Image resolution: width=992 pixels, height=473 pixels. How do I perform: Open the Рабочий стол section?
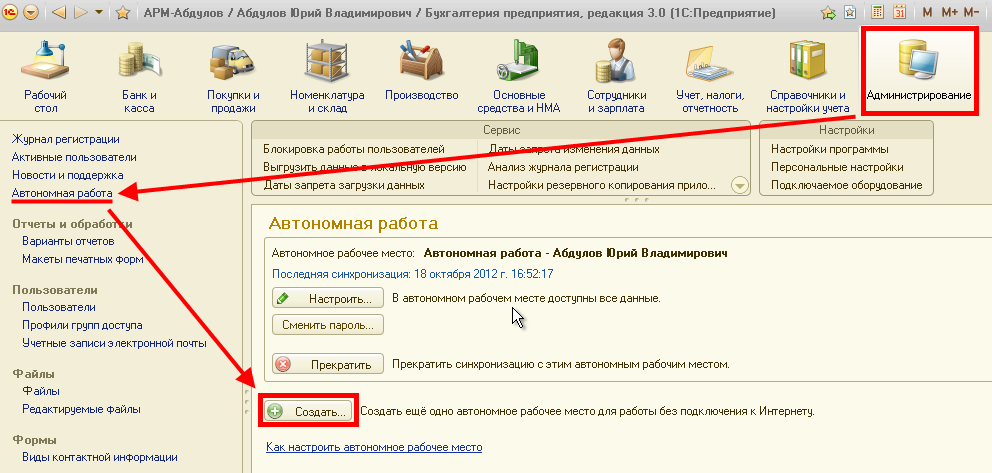[x=46, y=76]
